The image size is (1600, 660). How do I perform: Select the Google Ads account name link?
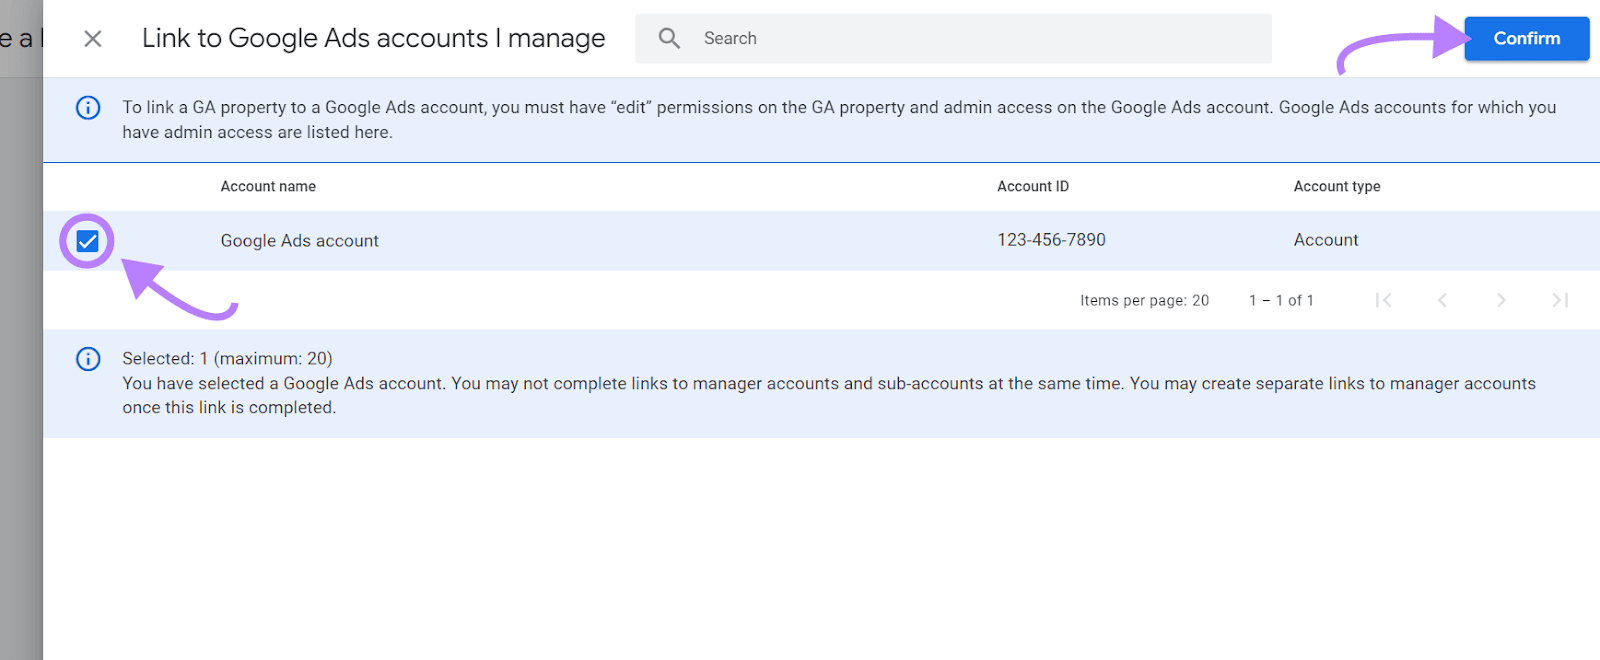[299, 240]
